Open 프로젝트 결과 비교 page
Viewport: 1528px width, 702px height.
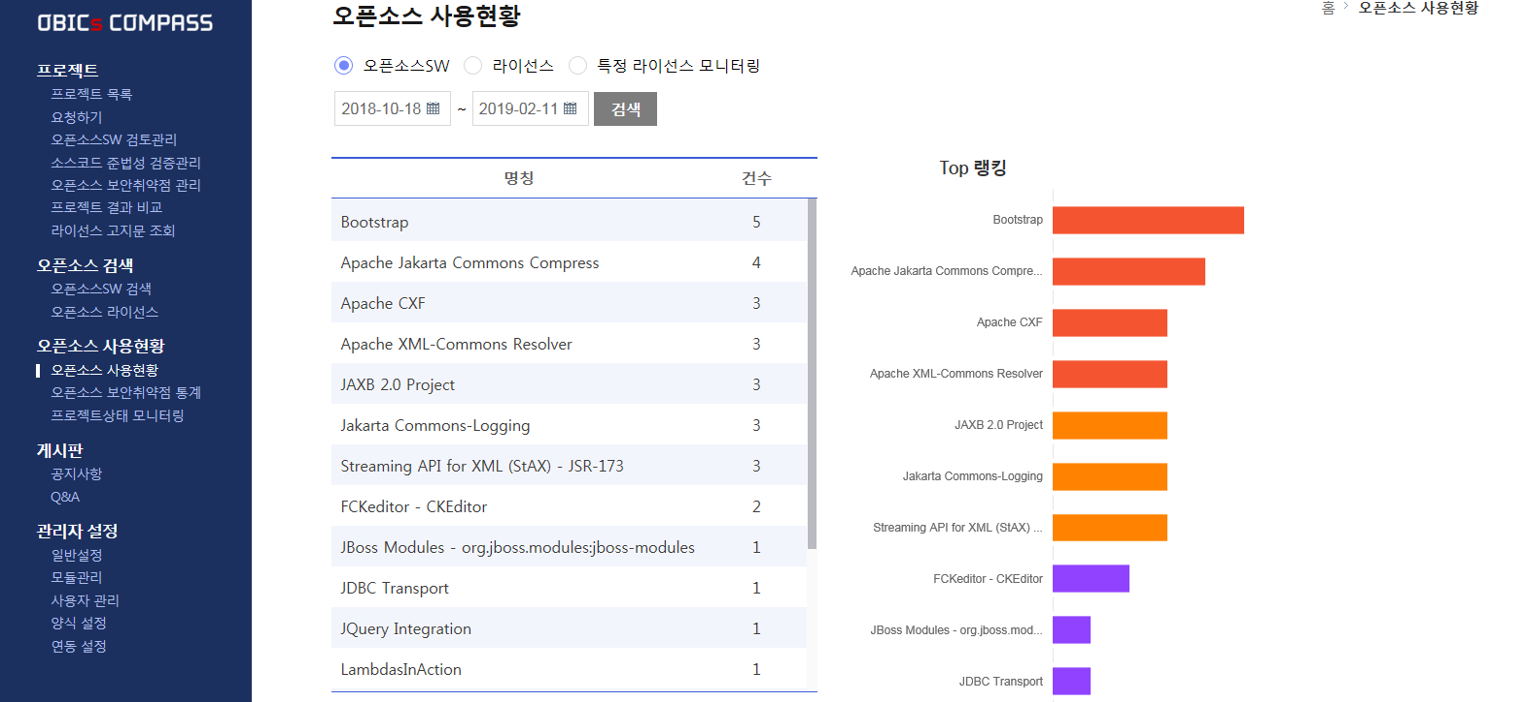pos(107,208)
